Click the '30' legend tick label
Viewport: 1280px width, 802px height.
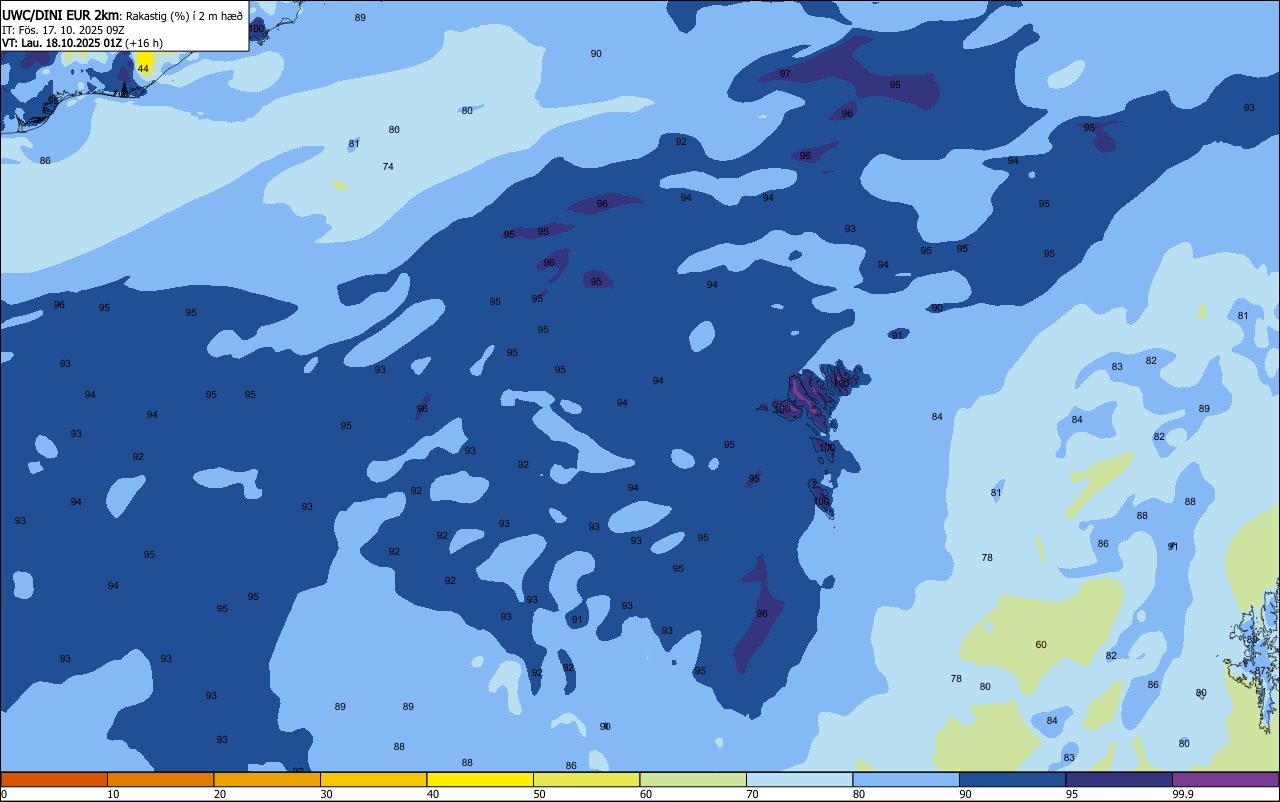click(326, 794)
